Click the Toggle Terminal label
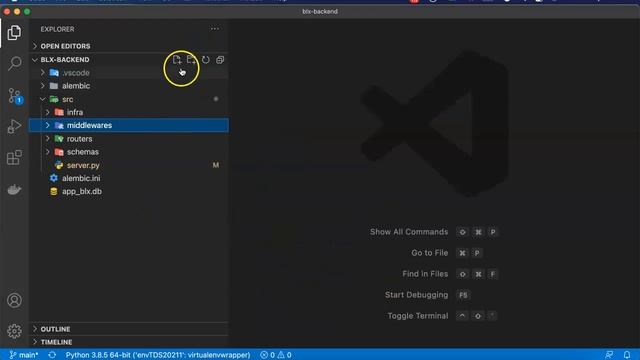The image size is (640, 360). (x=418, y=316)
